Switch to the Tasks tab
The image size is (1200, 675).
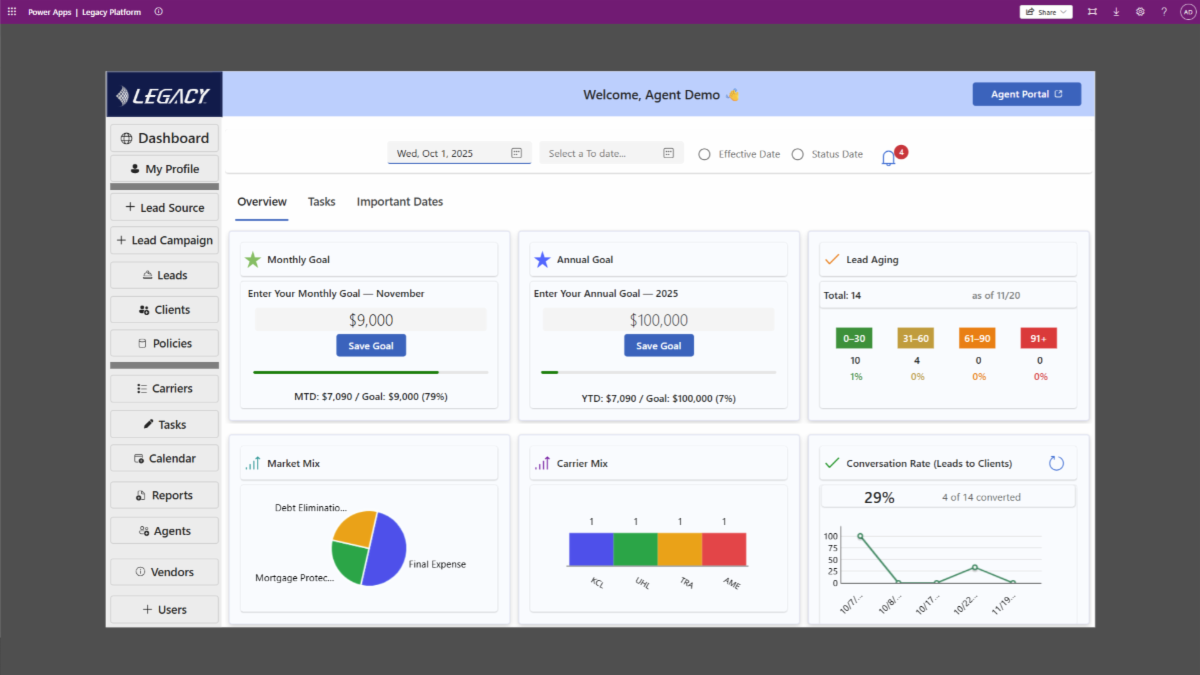point(321,202)
